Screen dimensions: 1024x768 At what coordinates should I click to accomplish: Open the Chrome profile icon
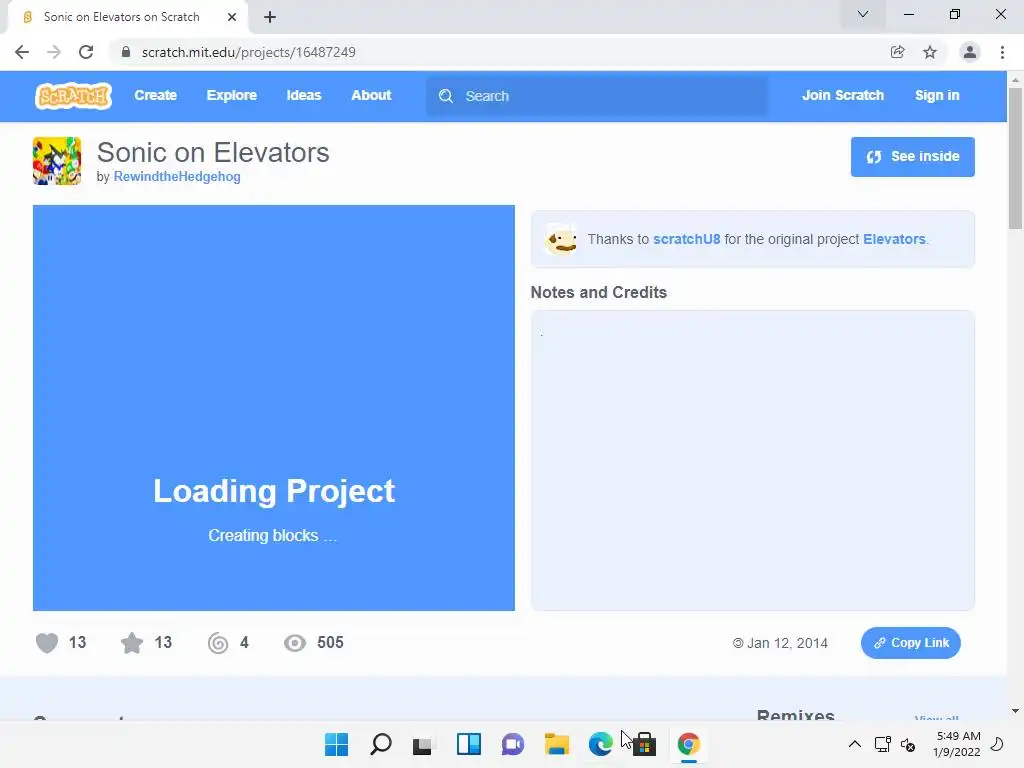coord(970,52)
